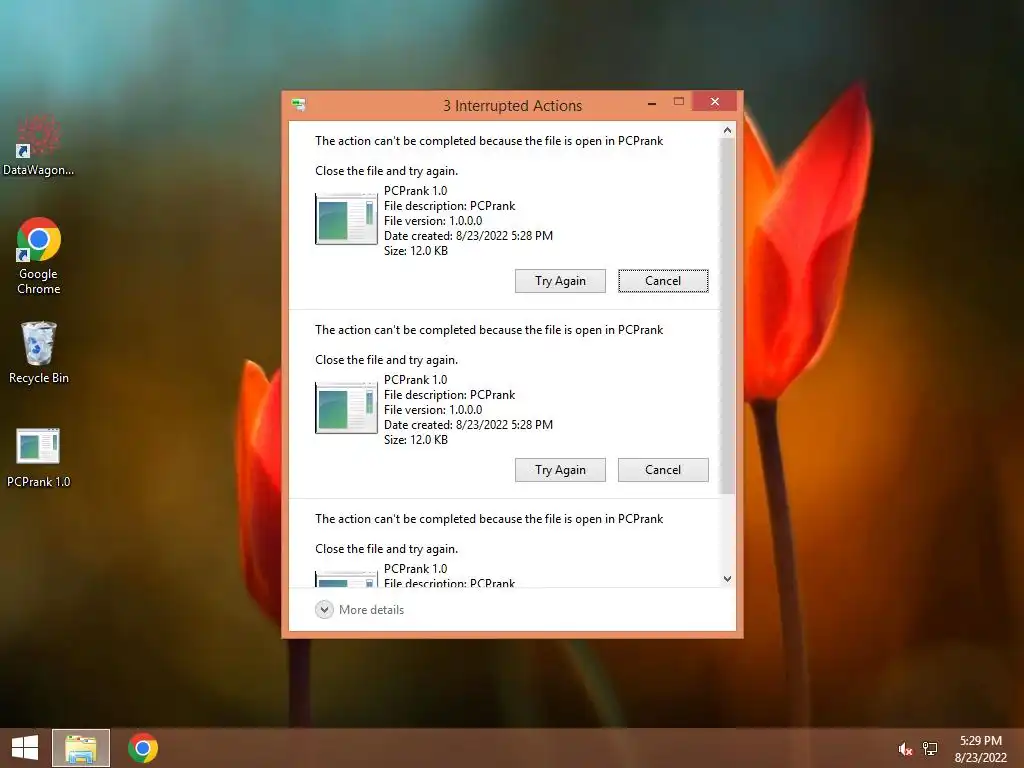Click Try Again for the second interrupted action
1024x768 pixels.
[x=560, y=470]
